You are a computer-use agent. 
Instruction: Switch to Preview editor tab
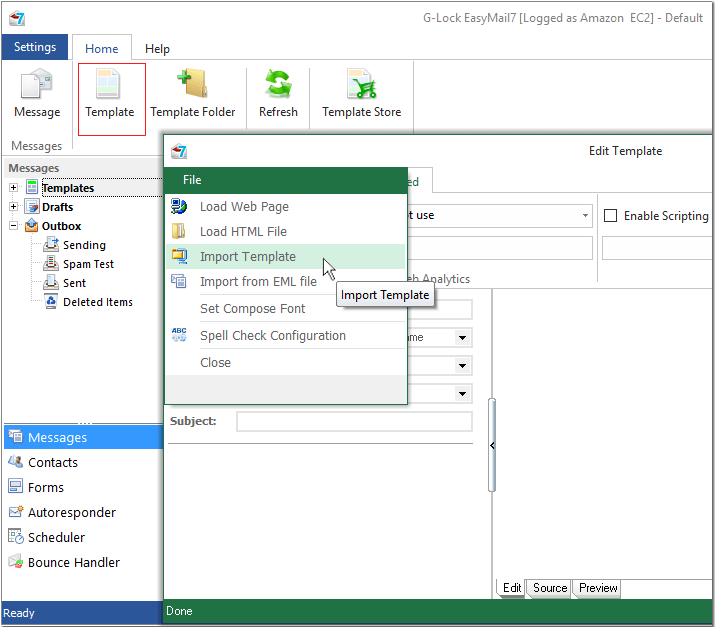pyautogui.click(x=598, y=588)
